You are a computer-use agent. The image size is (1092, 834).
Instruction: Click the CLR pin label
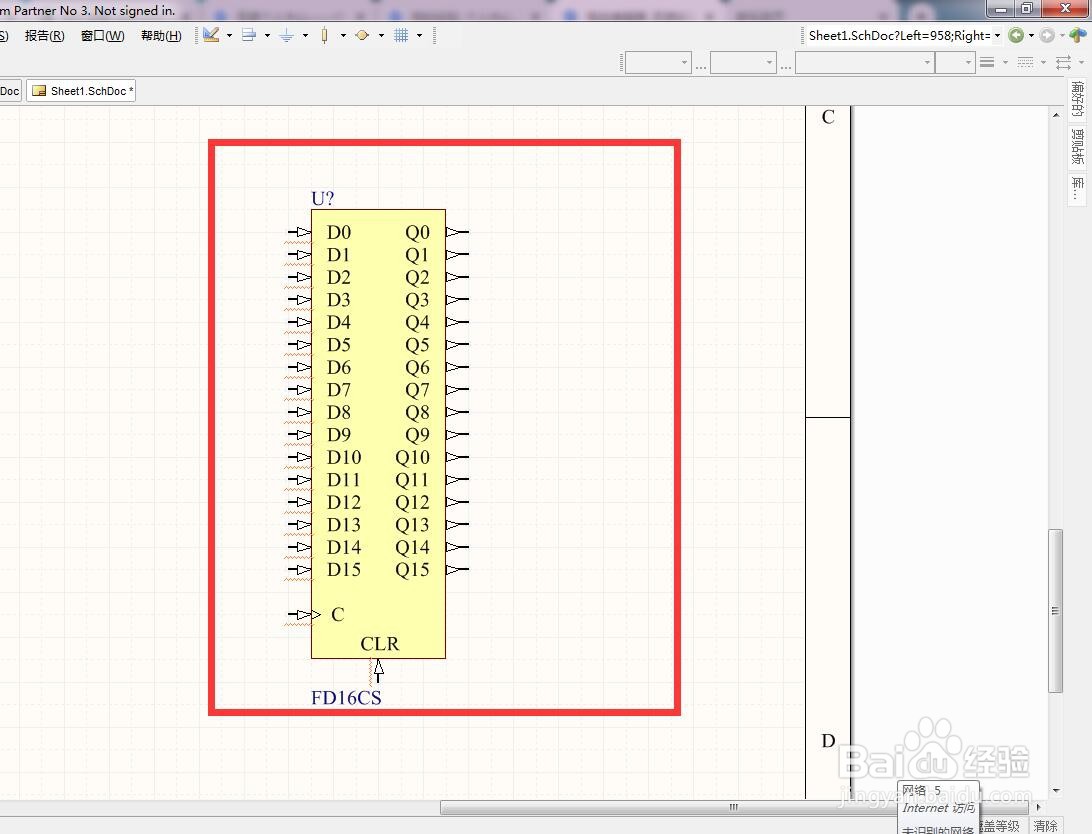380,644
